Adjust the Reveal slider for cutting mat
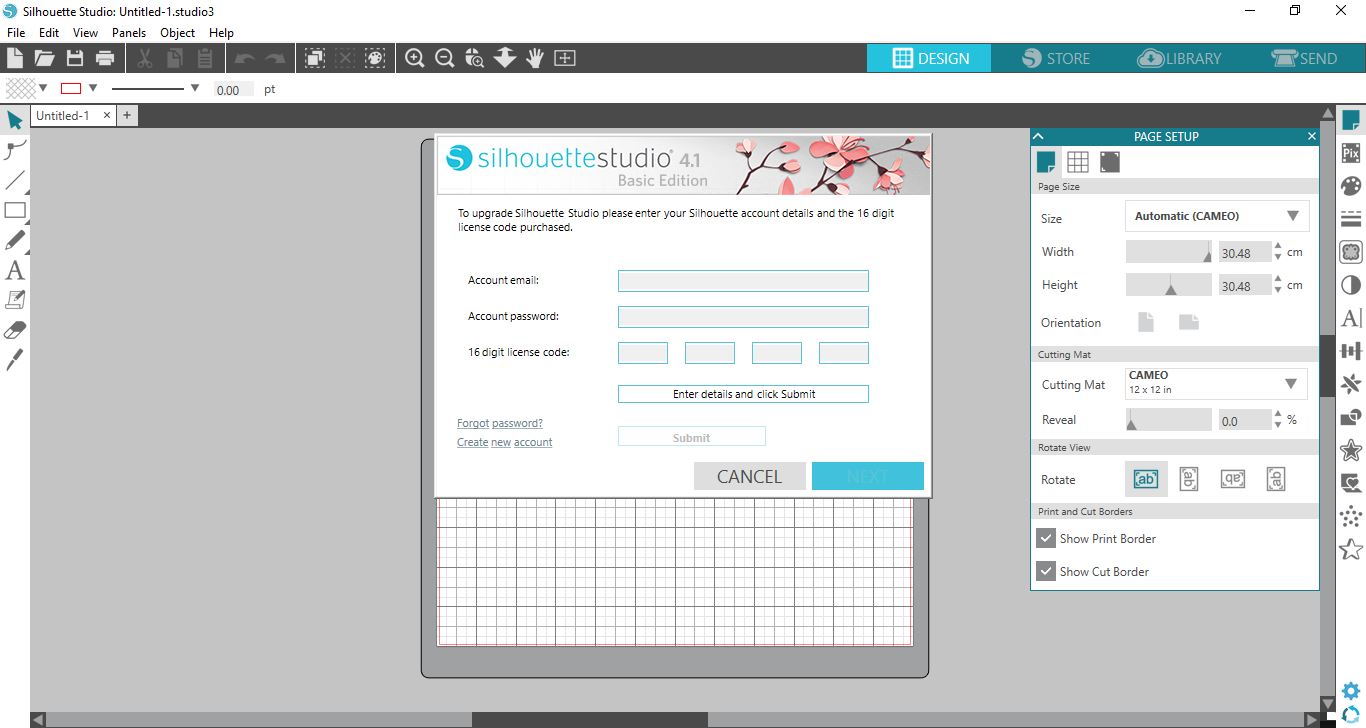 [1169, 420]
